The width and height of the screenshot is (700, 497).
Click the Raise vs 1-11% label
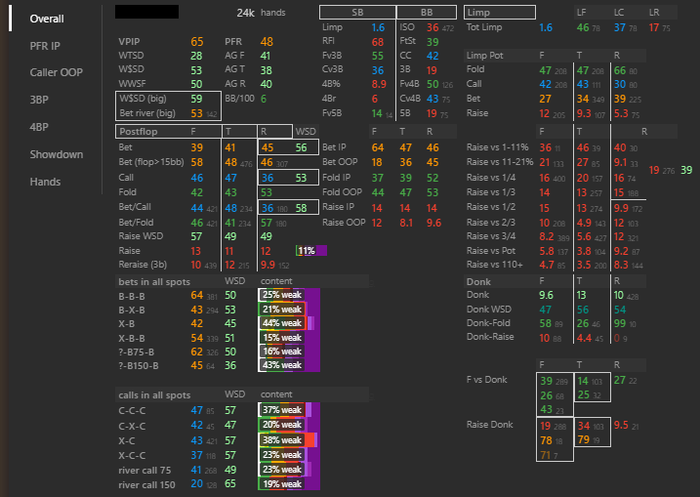pyautogui.click(x=497, y=147)
